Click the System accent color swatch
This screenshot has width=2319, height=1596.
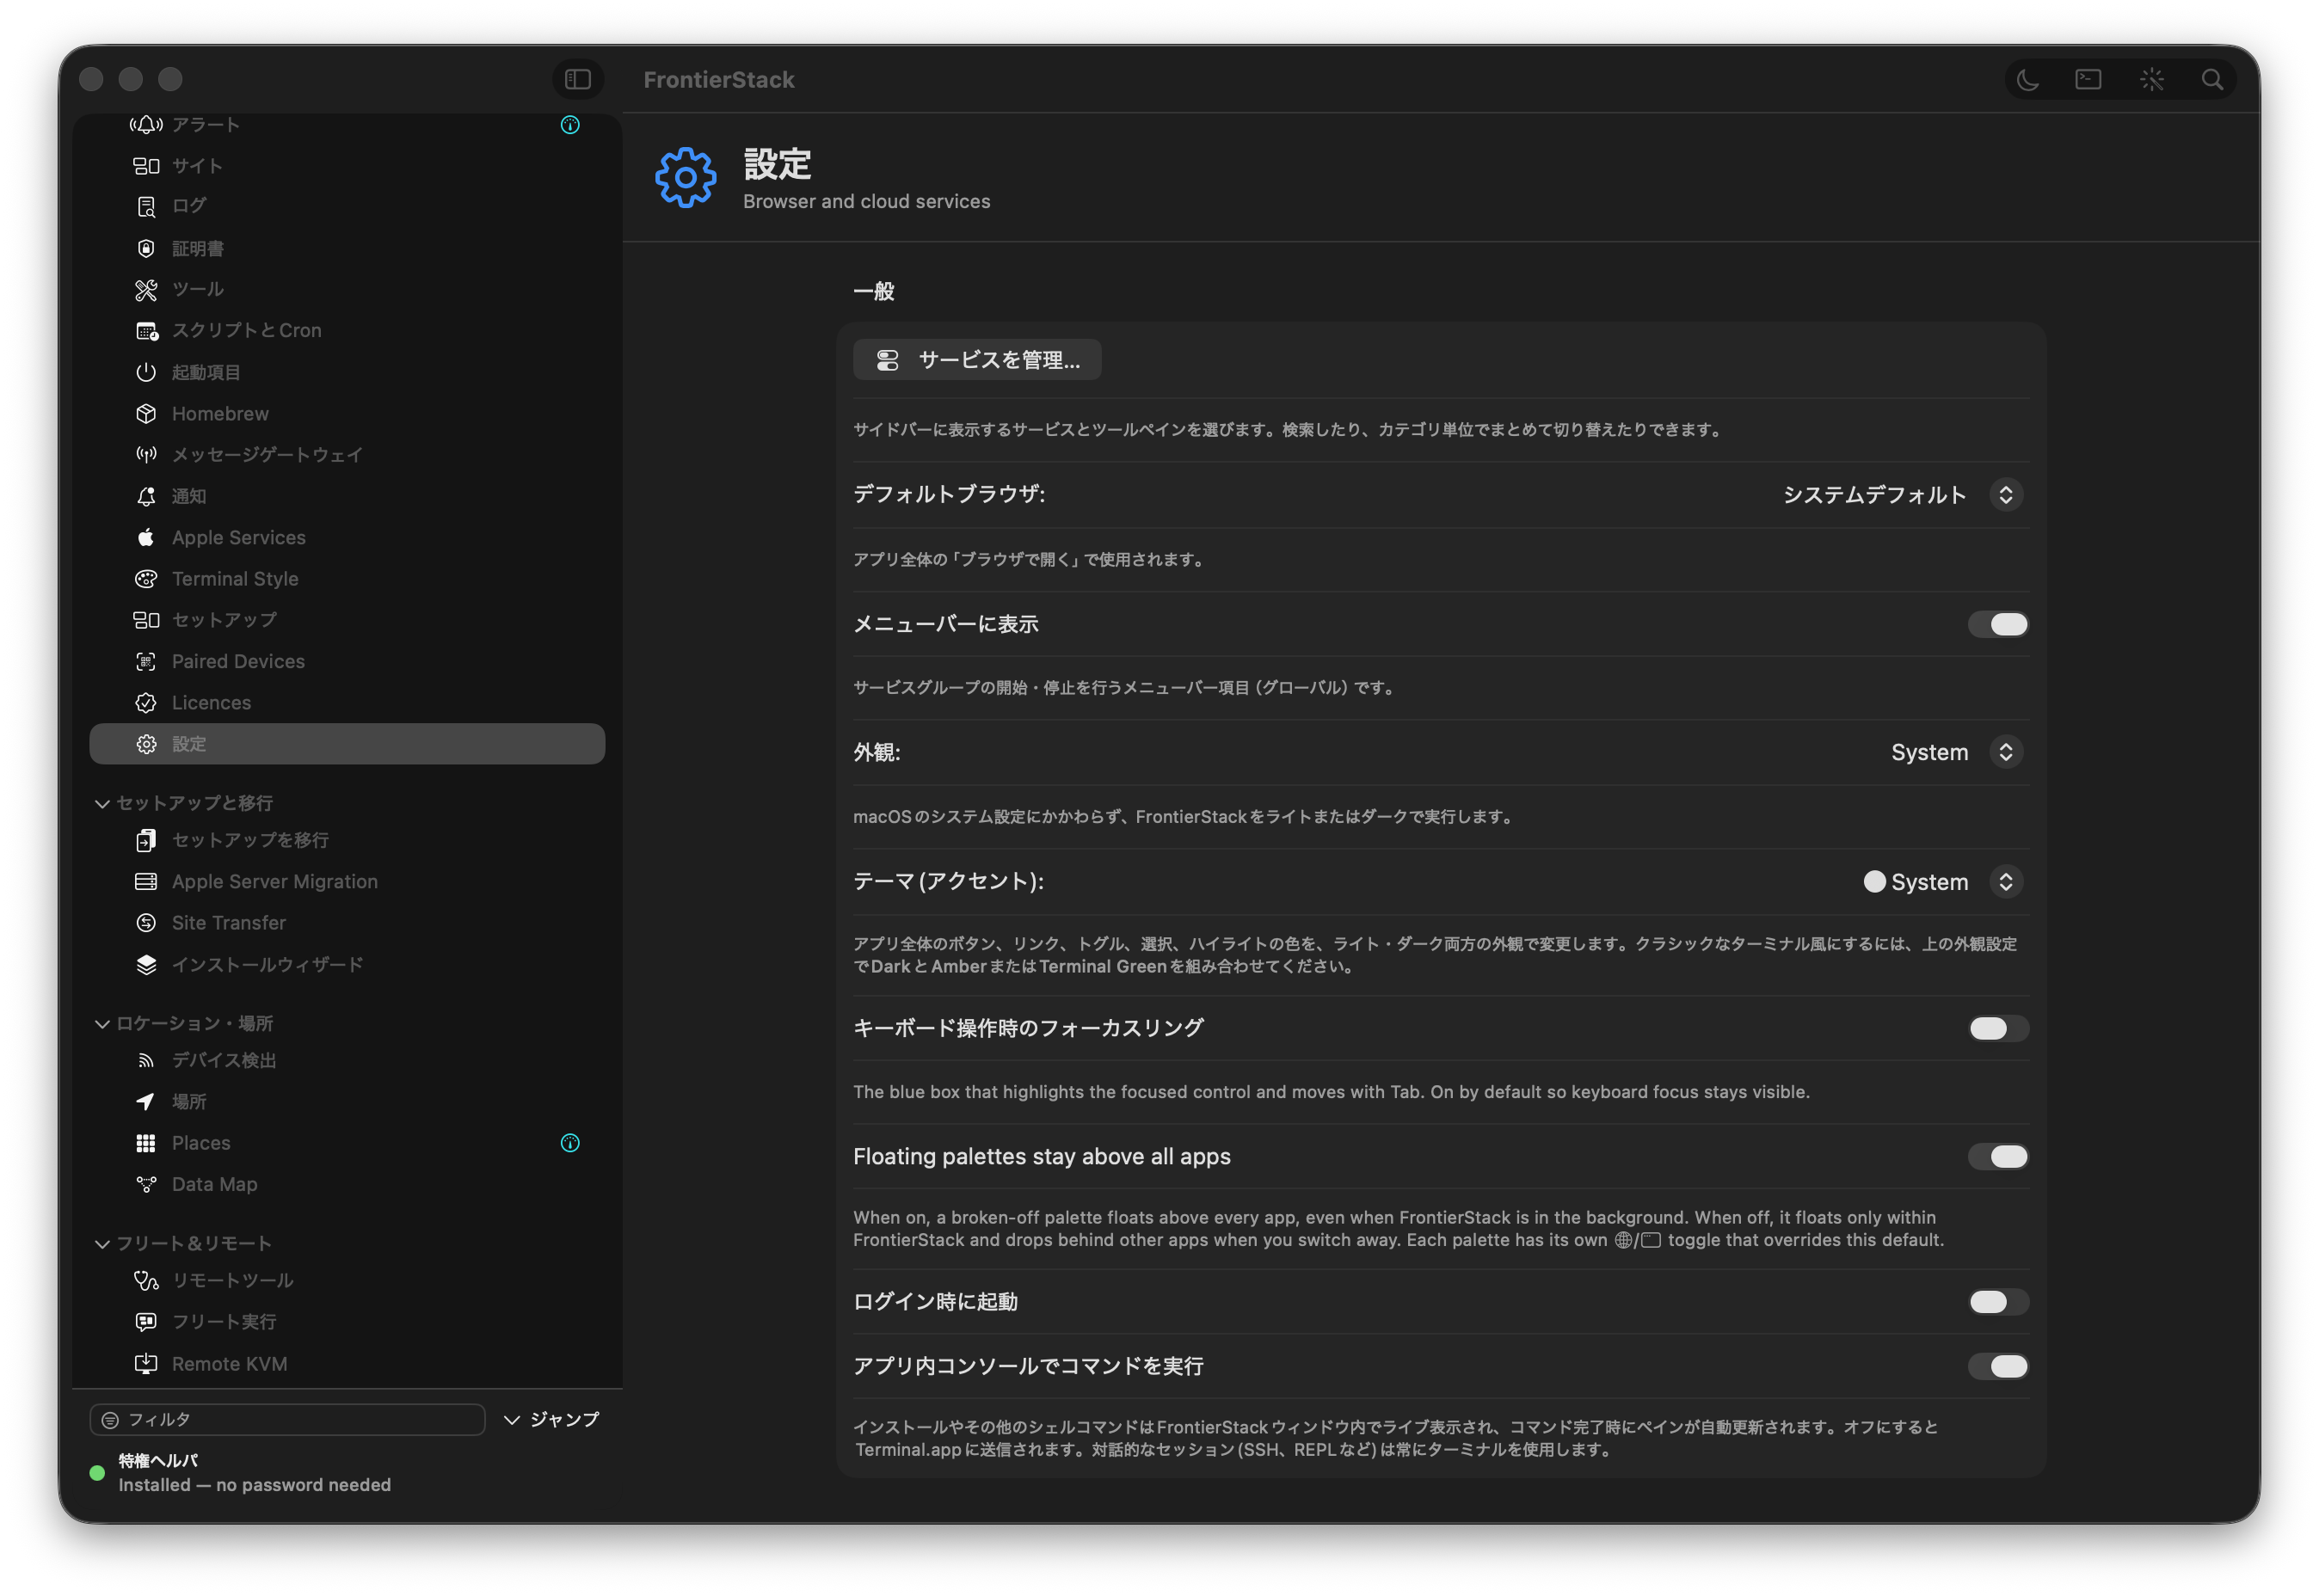tap(1874, 882)
